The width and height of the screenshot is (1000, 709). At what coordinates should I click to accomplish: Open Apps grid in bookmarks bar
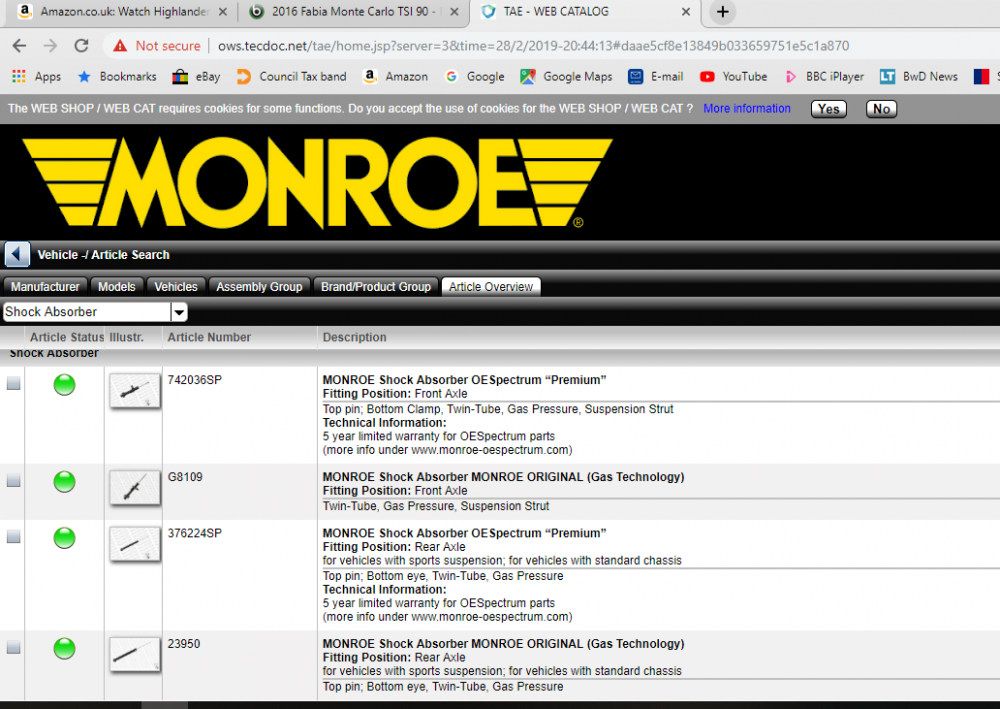click(x=36, y=77)
